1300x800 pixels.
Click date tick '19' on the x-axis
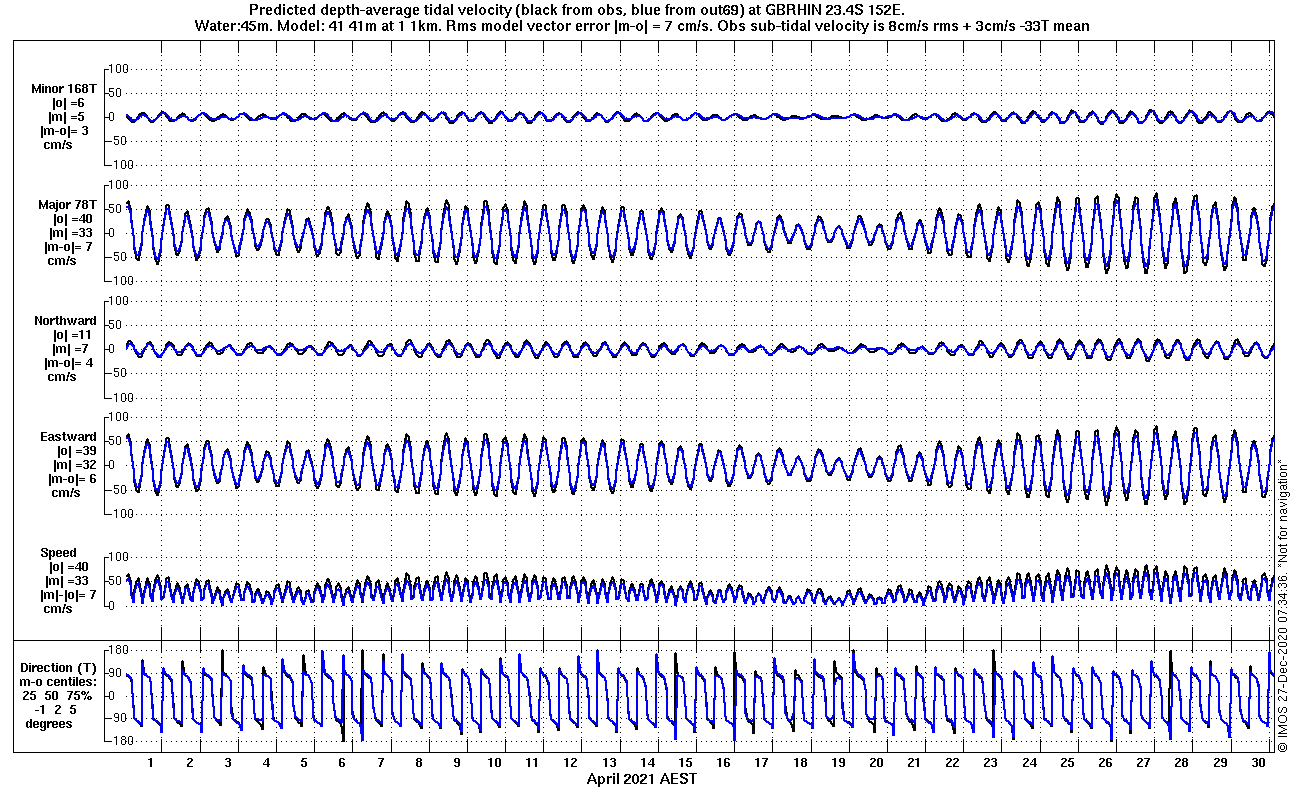coord(838,763)
